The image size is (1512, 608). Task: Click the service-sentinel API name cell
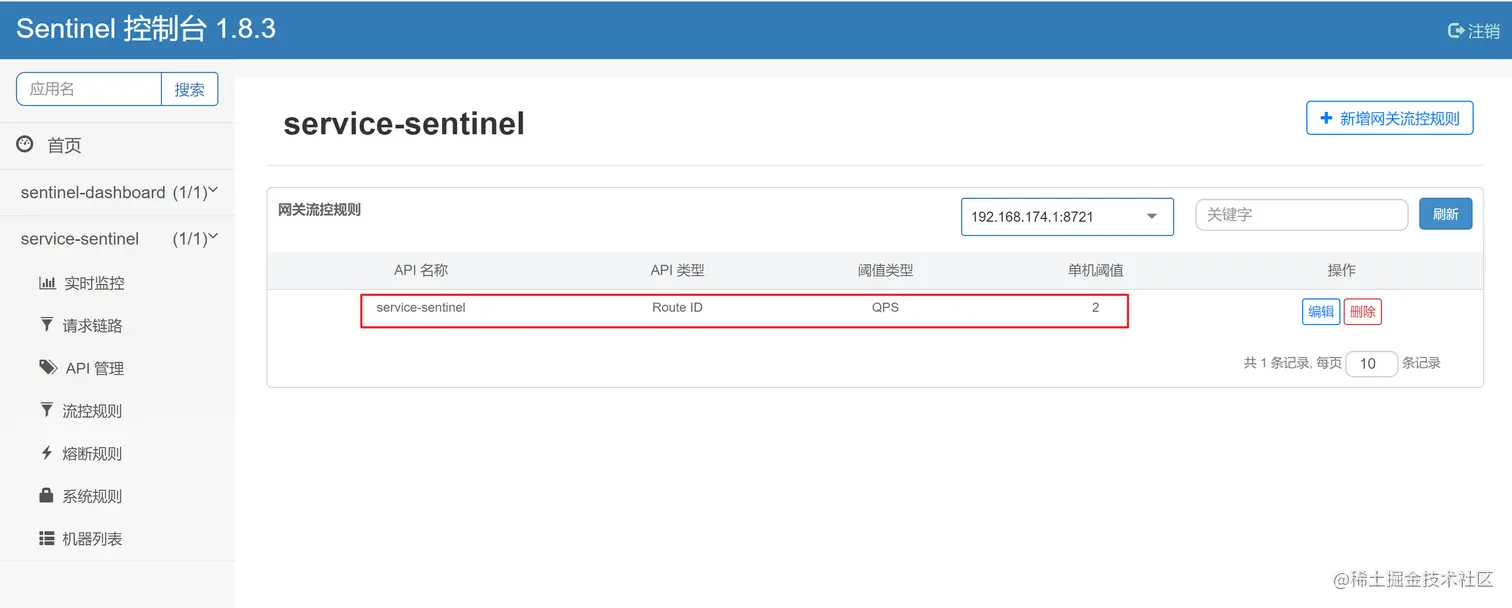tap(421, 307)
